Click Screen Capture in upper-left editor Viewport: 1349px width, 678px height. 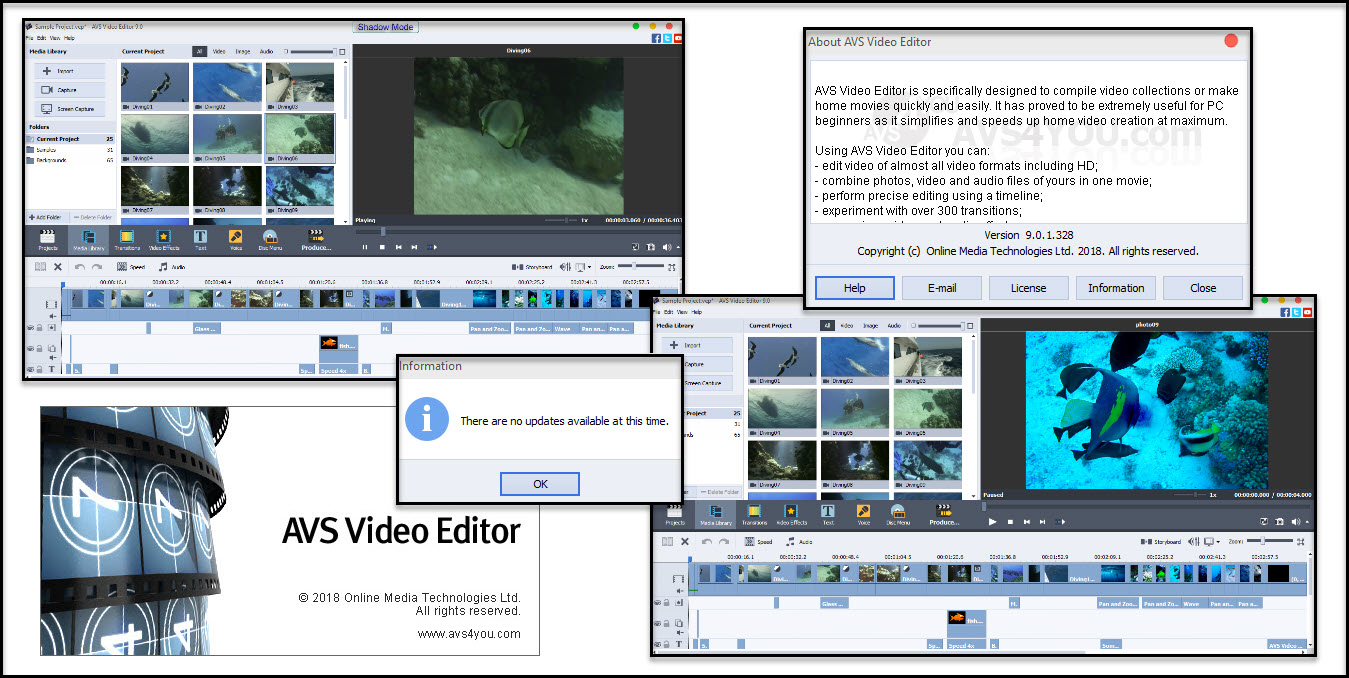point(69,109)
